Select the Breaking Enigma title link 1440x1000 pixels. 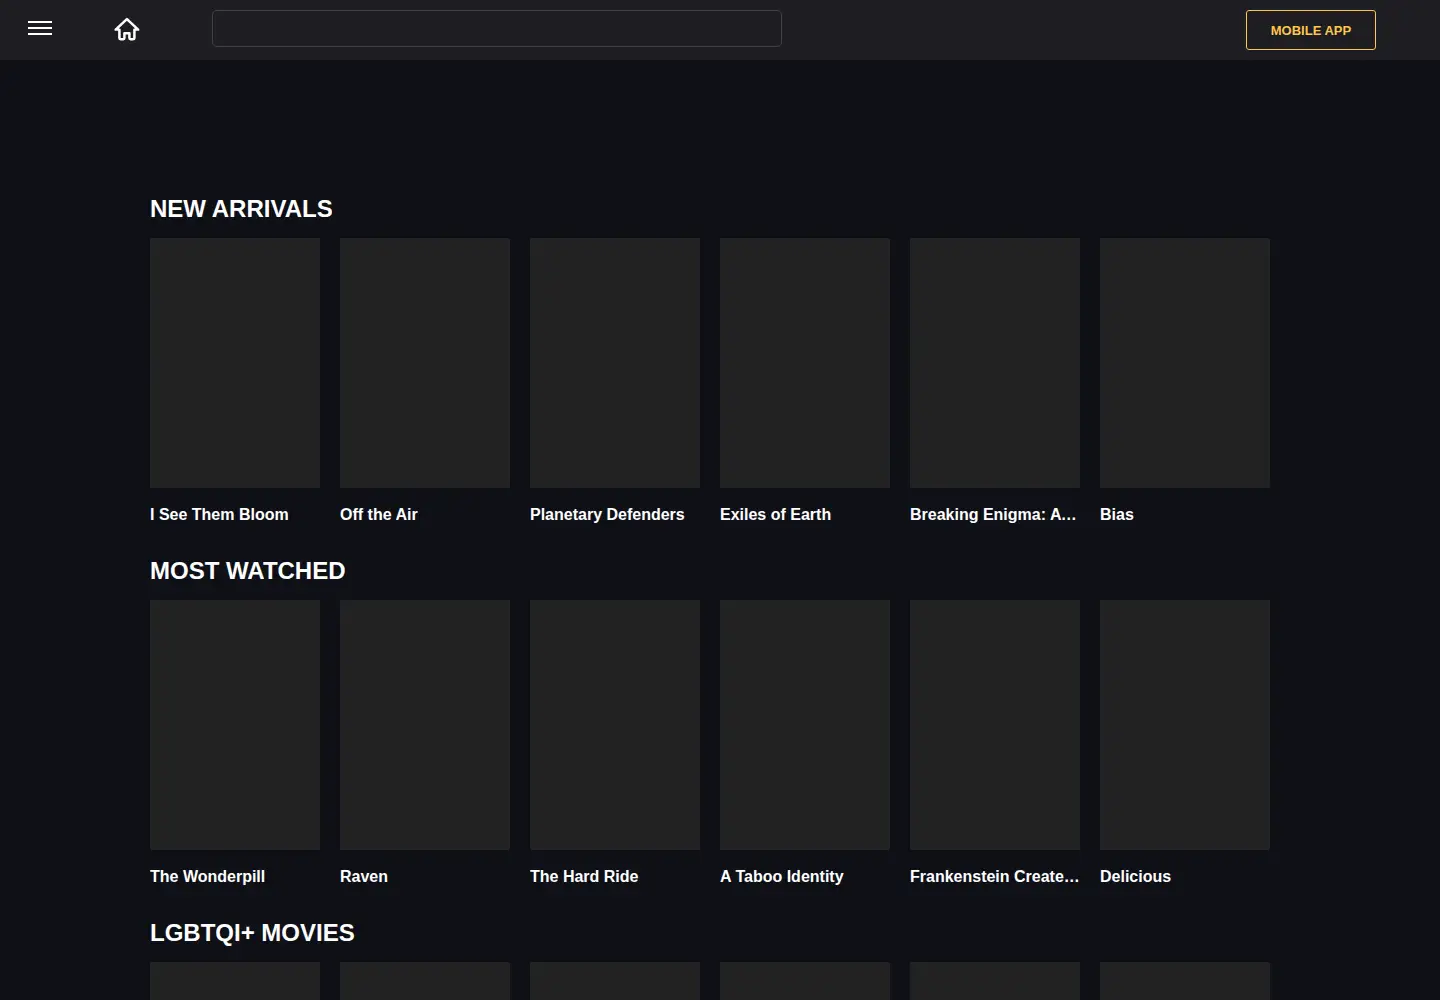(x=993, y=514)
